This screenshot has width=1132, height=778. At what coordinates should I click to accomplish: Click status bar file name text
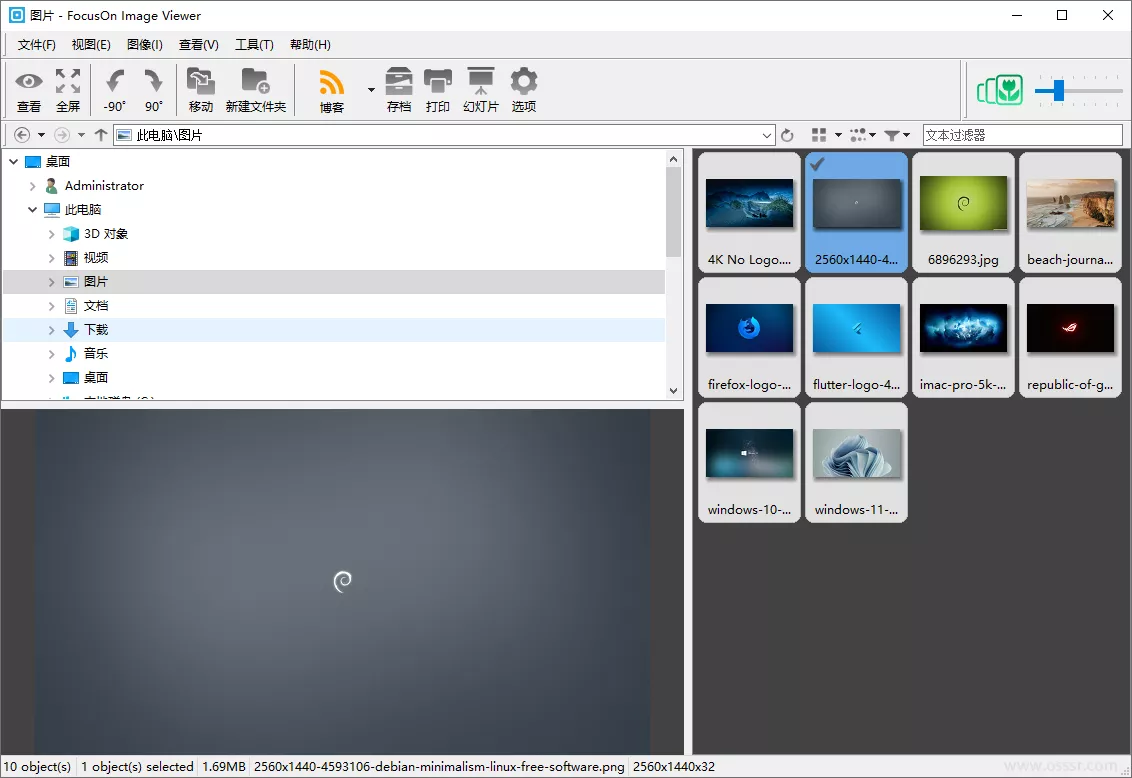(439, 766)
